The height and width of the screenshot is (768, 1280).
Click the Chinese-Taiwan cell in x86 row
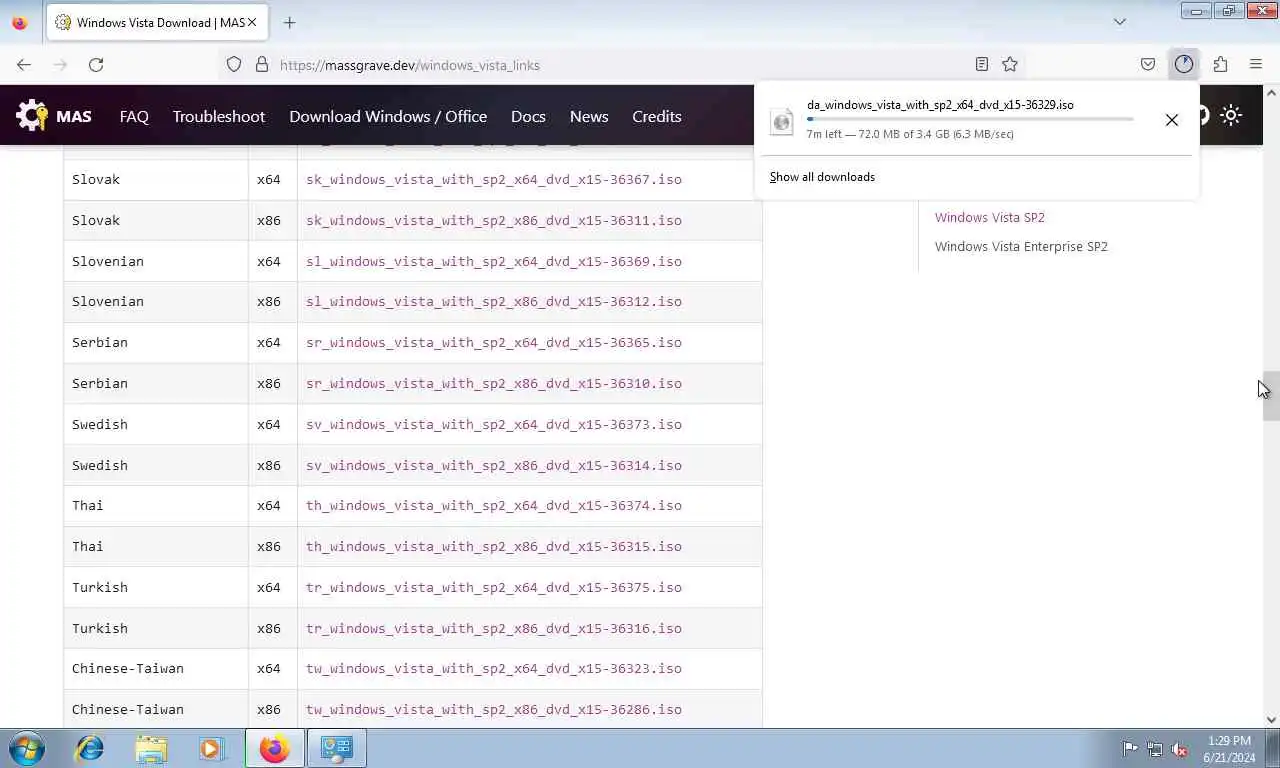click(156, 709)
